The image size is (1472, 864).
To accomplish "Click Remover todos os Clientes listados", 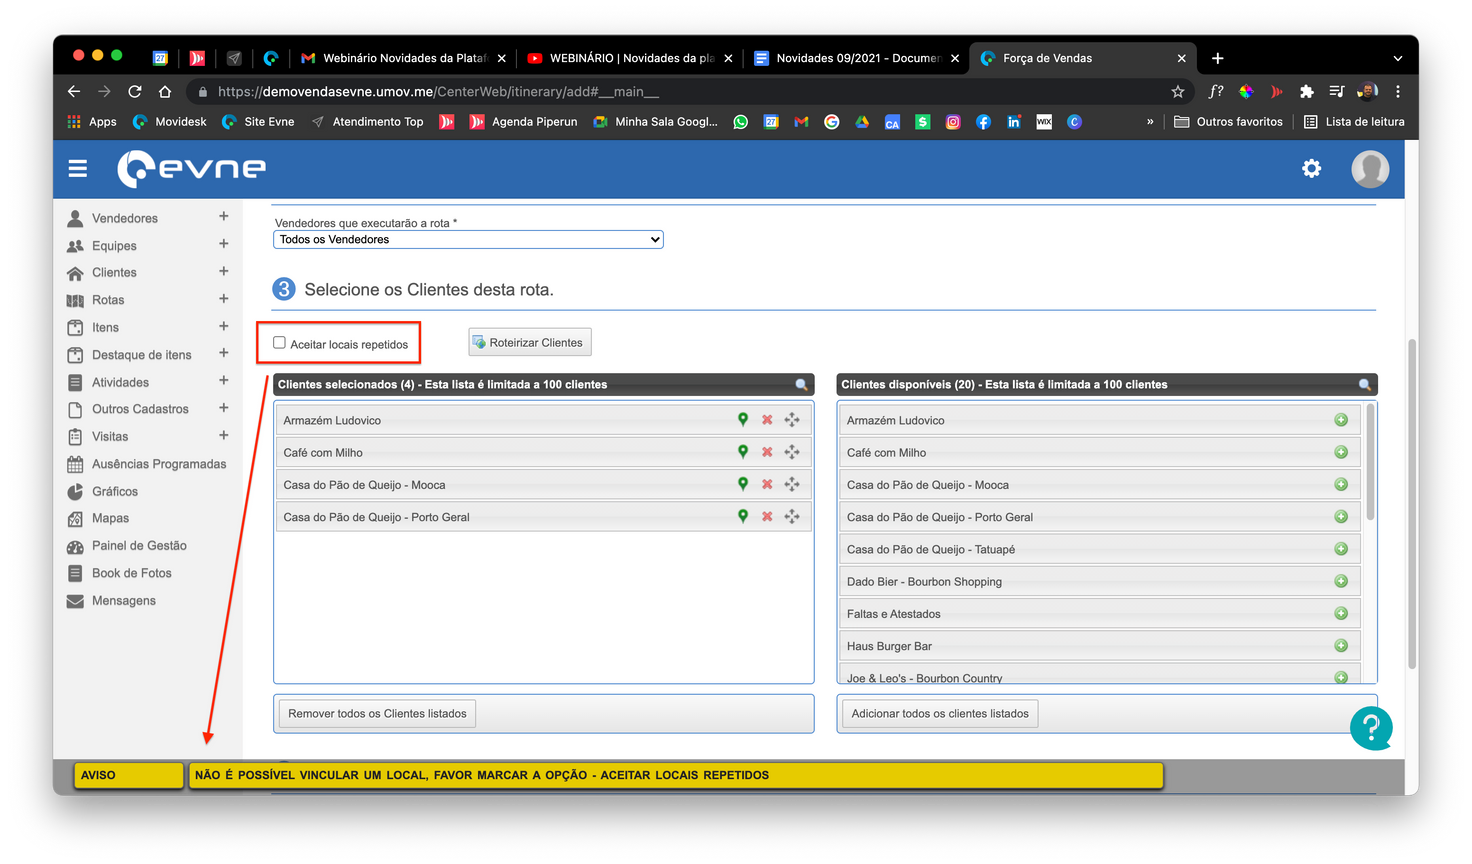I will pos(377,714).
